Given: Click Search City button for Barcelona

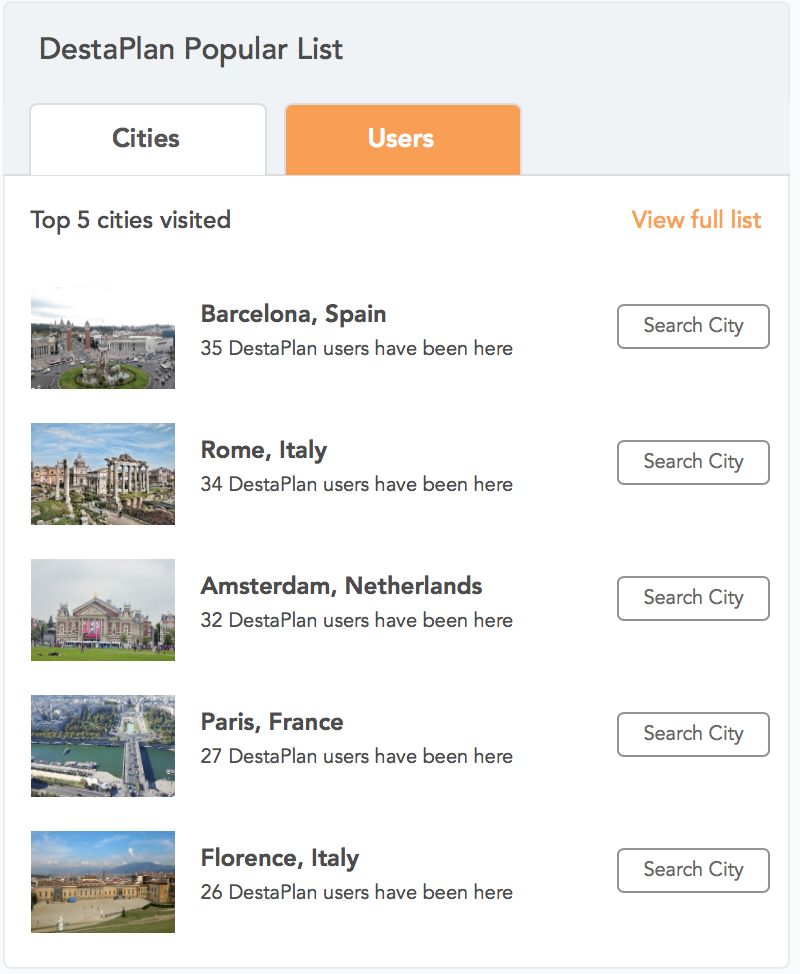Looking at the screenshot, I should tap(693, 326).
